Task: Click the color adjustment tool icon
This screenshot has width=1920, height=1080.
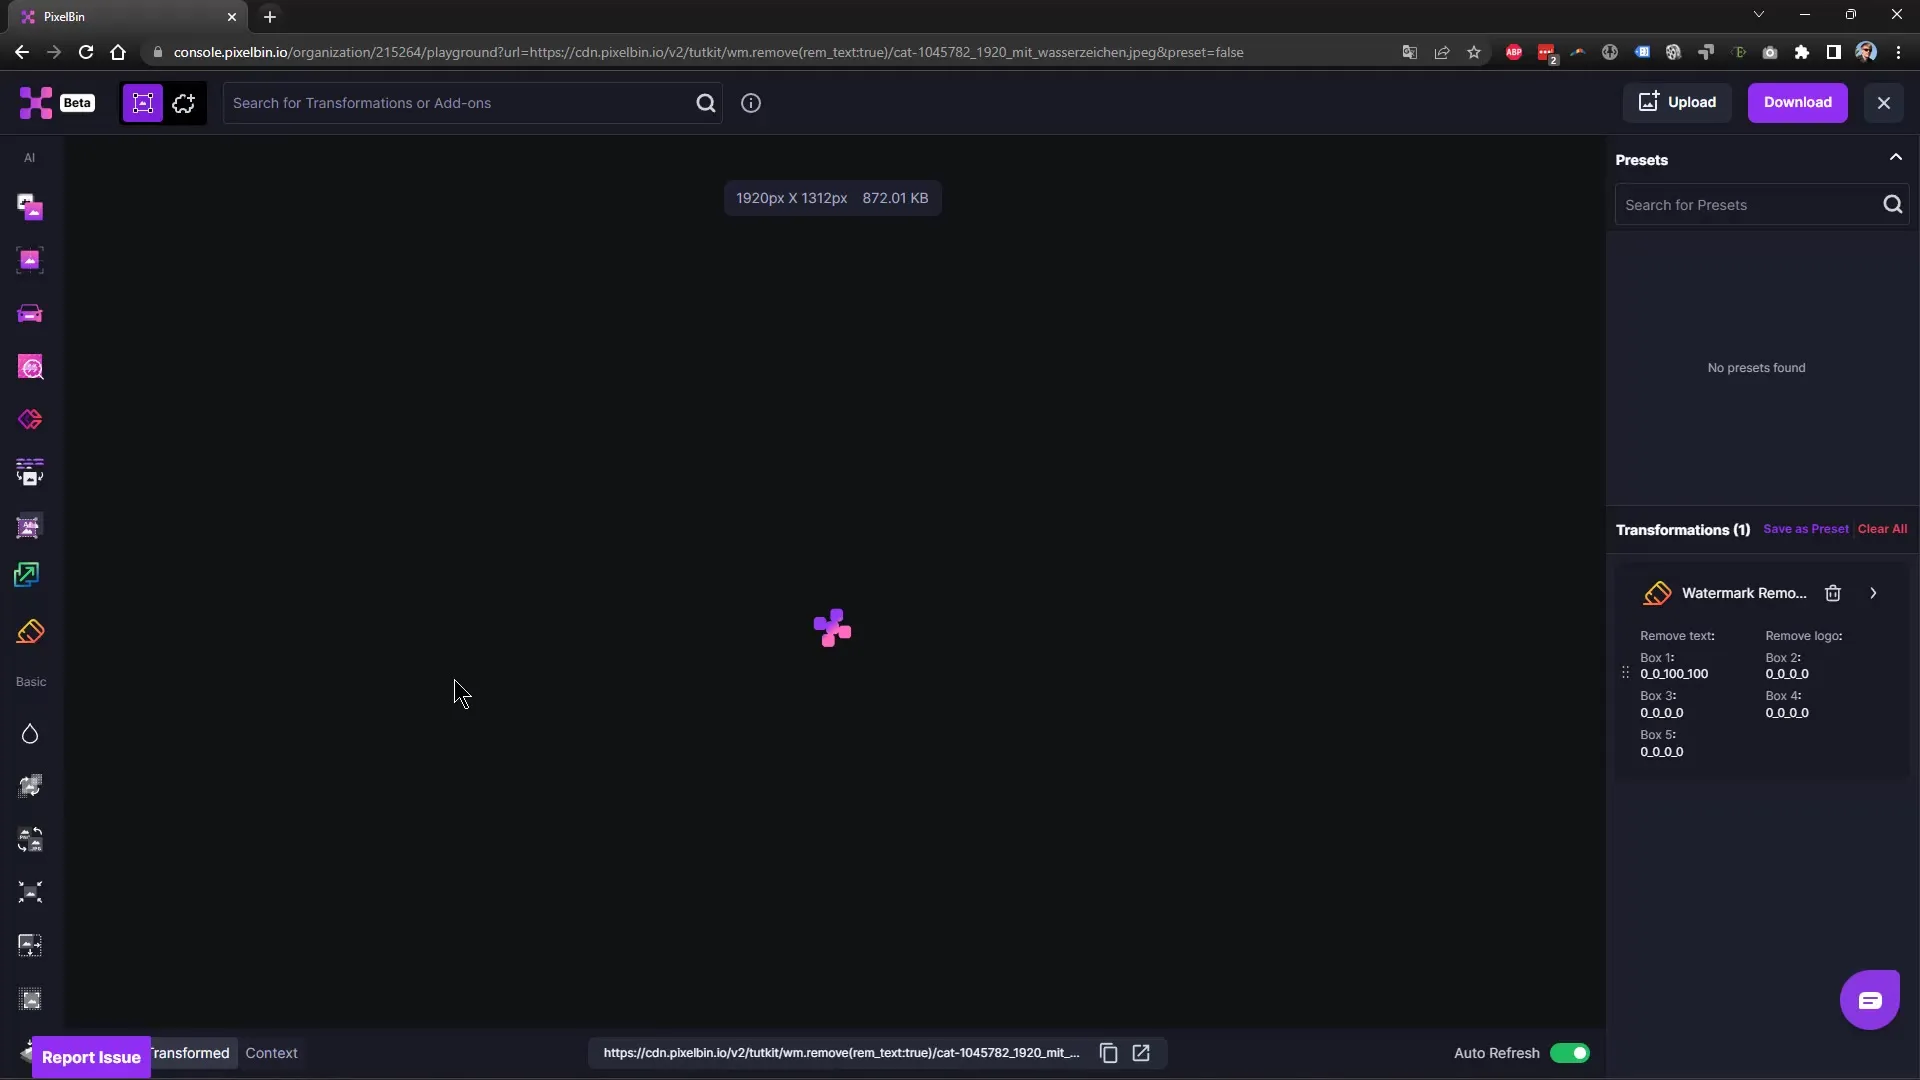Action: tap(29, 733)
